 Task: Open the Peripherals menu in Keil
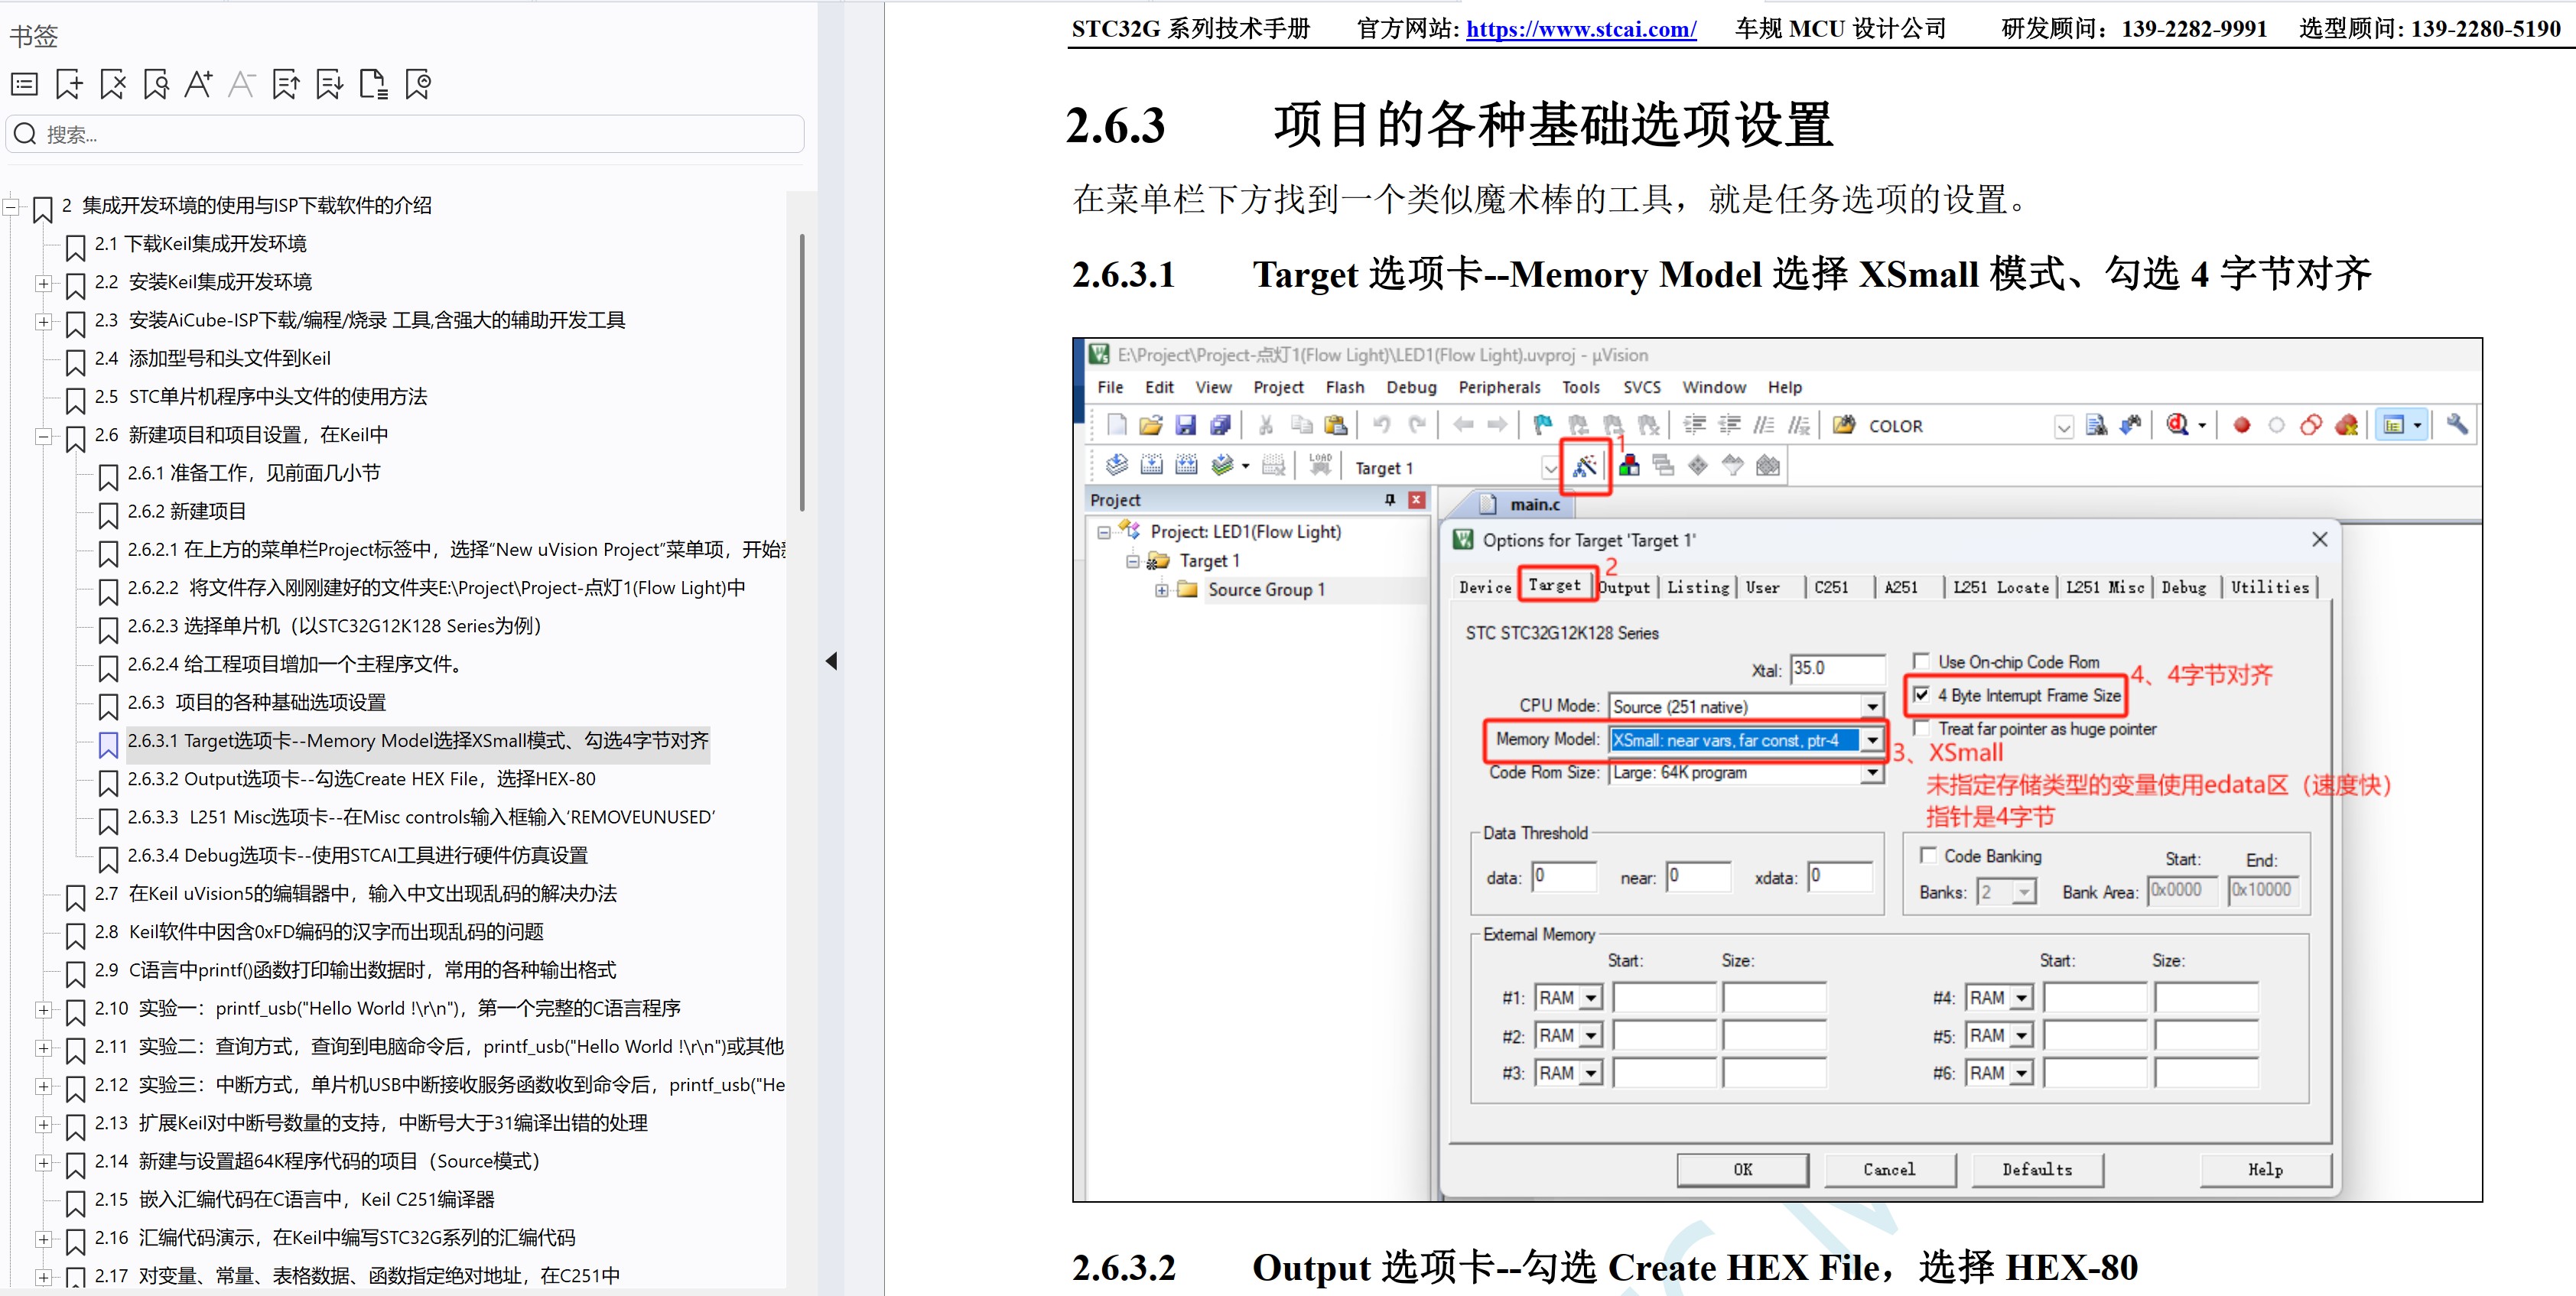(x=1499, y=387)
